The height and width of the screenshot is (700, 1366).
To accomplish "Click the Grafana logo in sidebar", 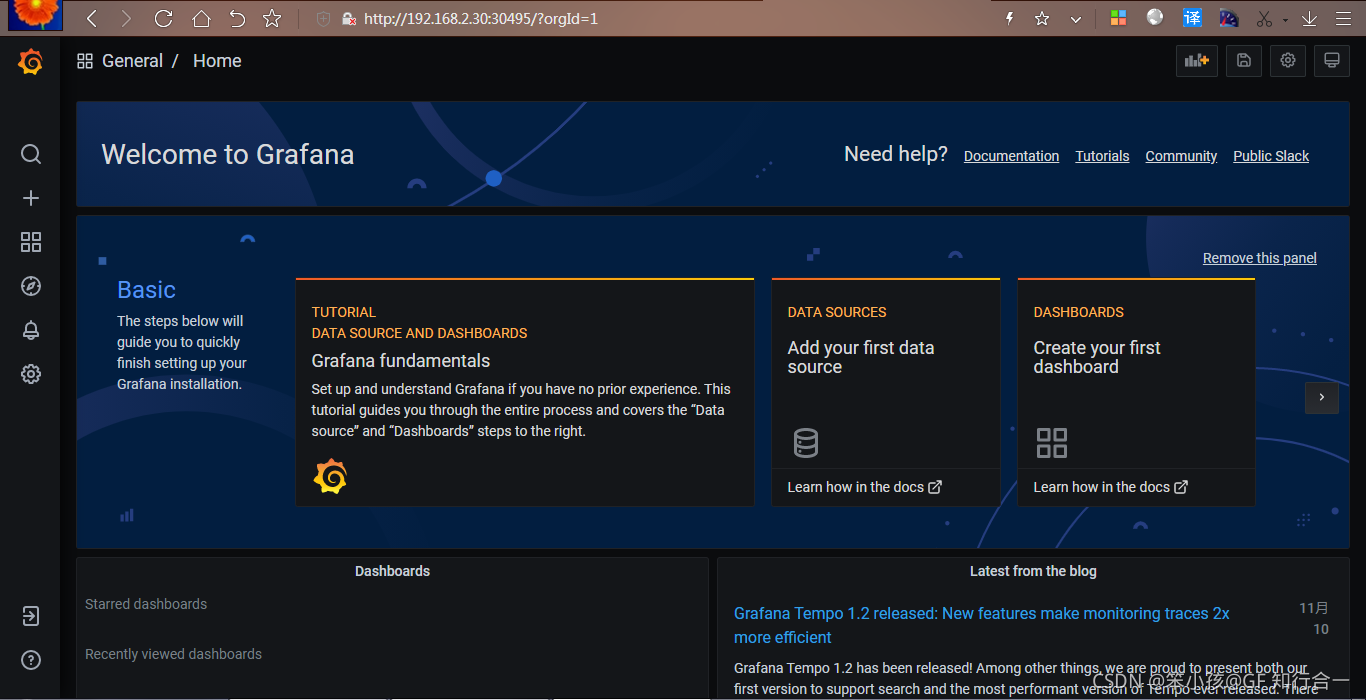I will 30,62.
